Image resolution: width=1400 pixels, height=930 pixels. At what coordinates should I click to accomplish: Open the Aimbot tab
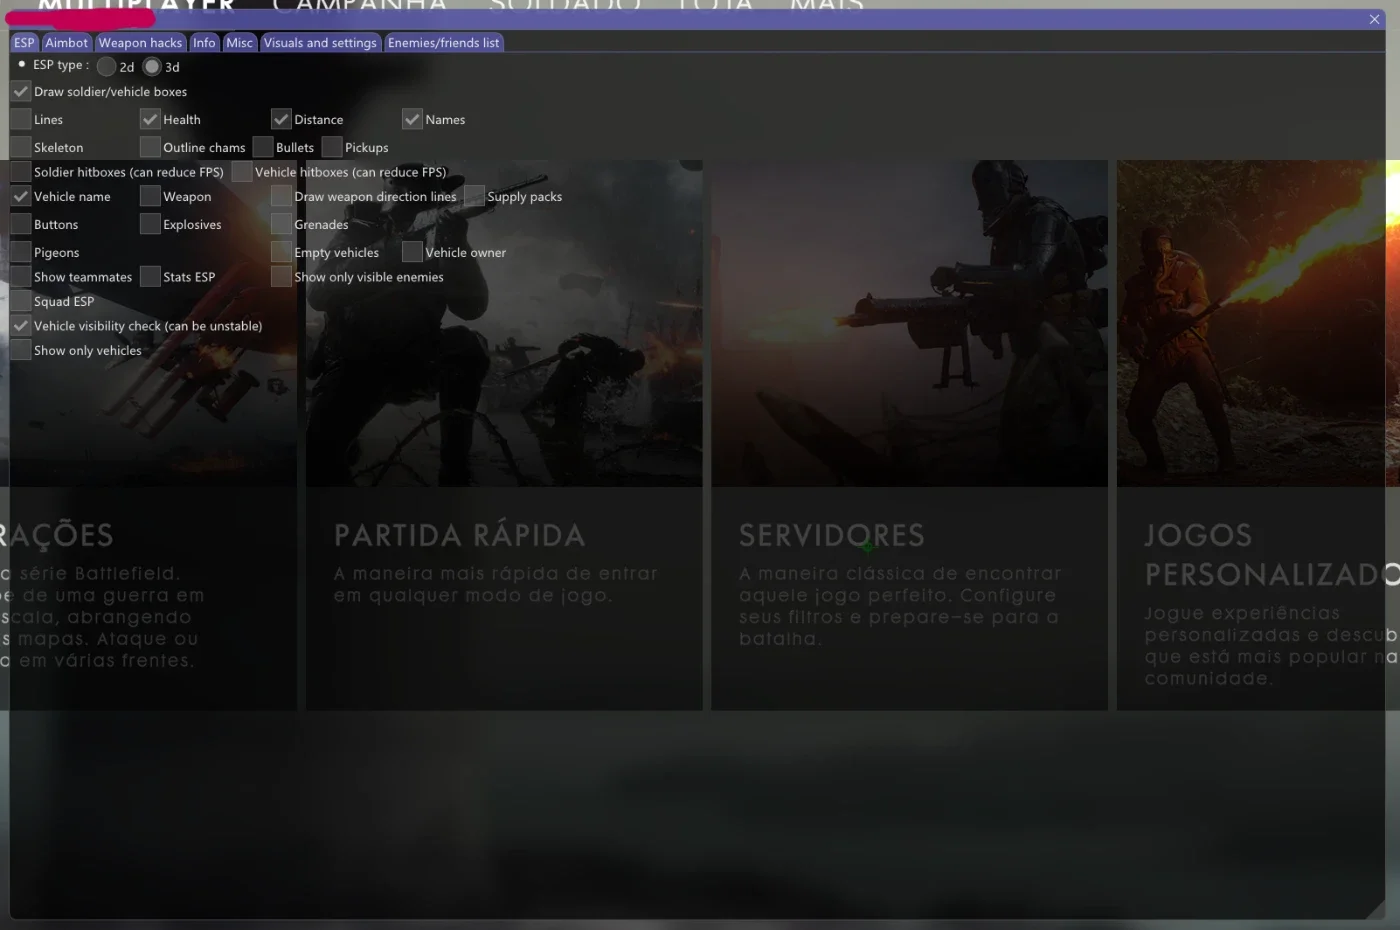[x=66, y=42]
